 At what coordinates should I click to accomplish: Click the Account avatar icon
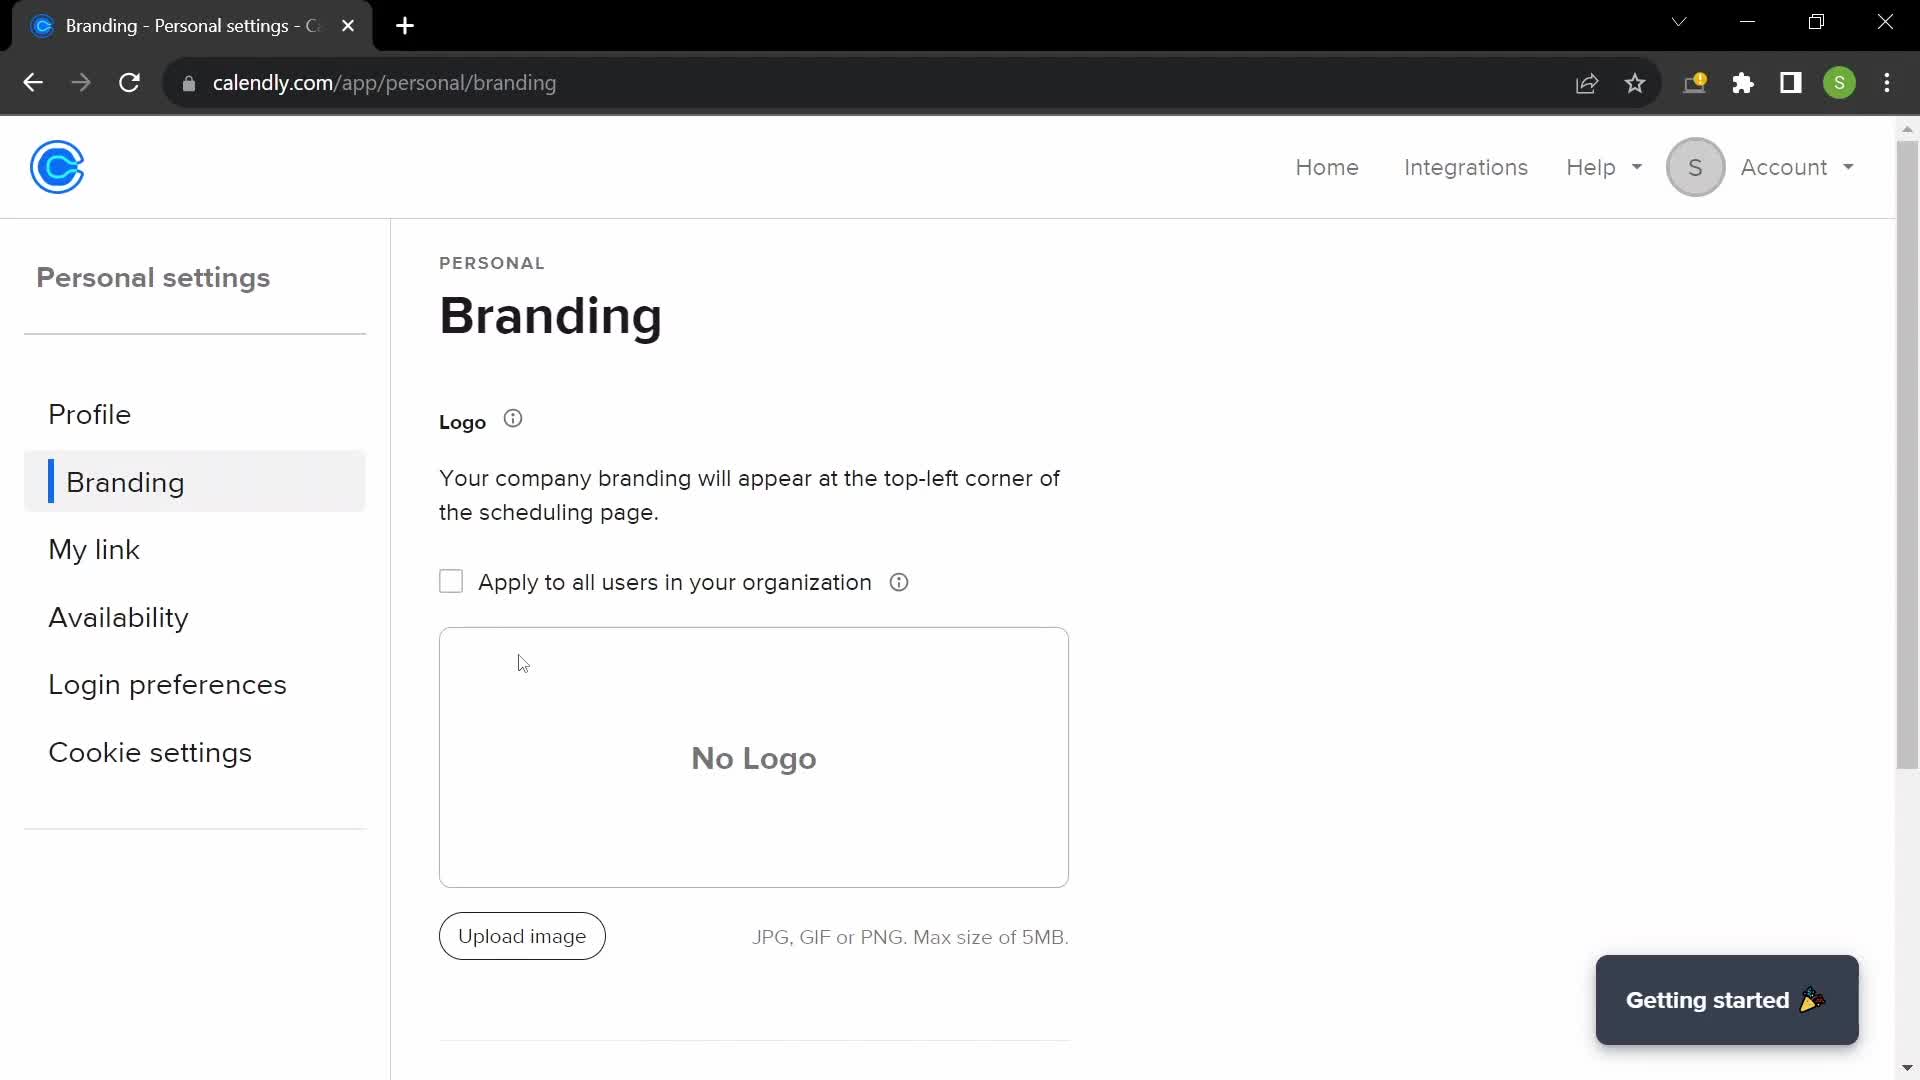click(1695, 167)
